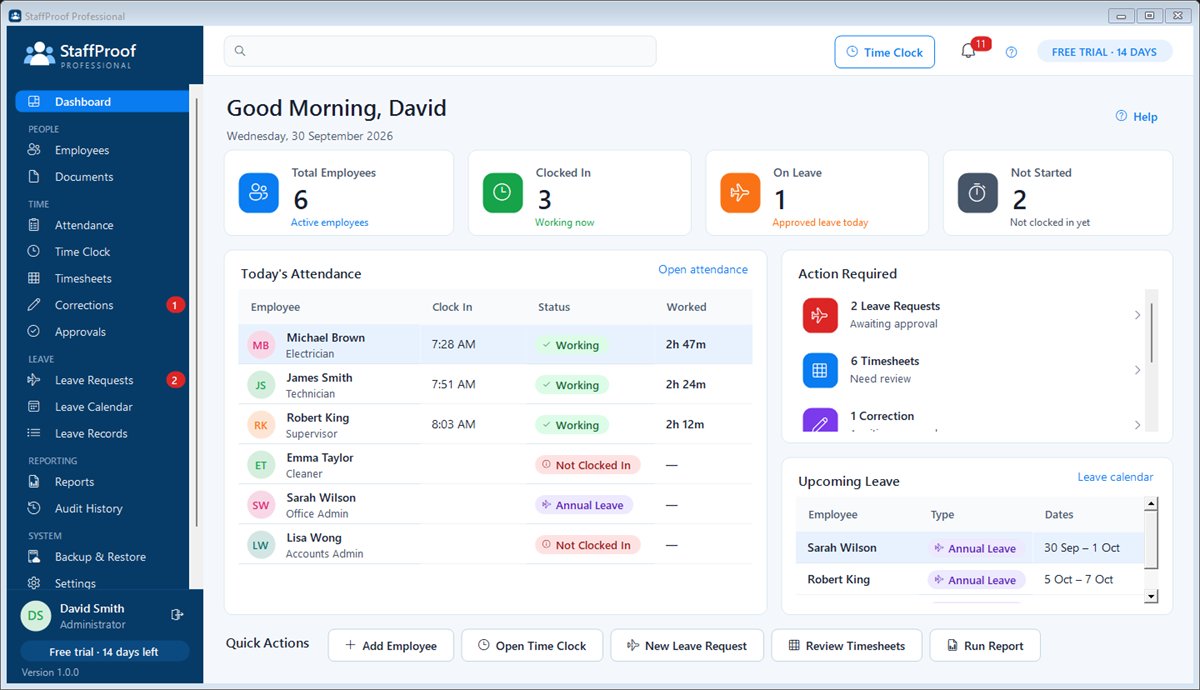Screen dimensions: 1200x690
Task: Click the help question-mark icon in top bar
Action: (1011, 52)
